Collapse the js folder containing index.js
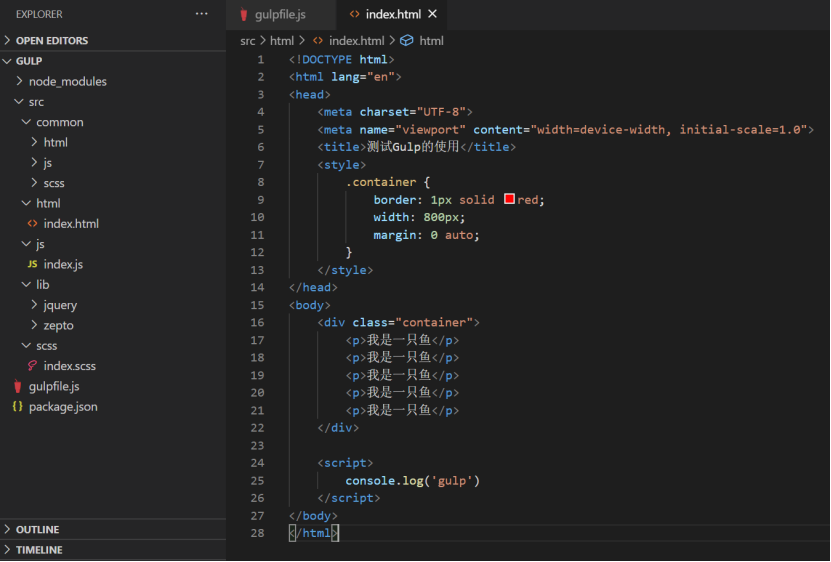This screenshot has height=562, width=831. point(113,244)
